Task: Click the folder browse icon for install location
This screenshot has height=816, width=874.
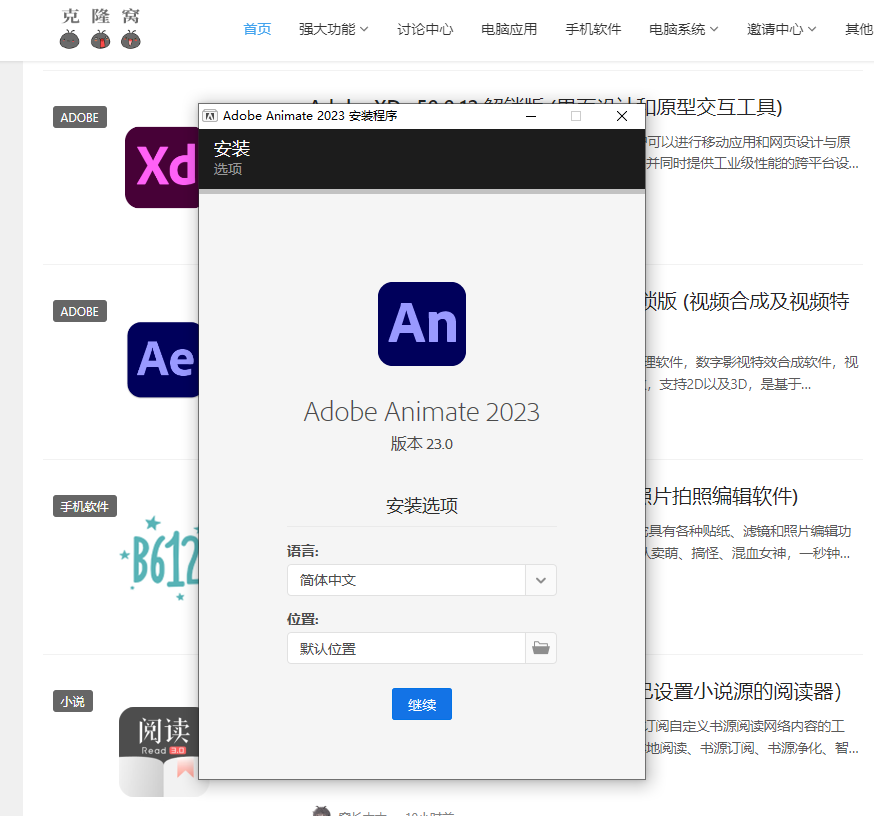Action: 540,648
